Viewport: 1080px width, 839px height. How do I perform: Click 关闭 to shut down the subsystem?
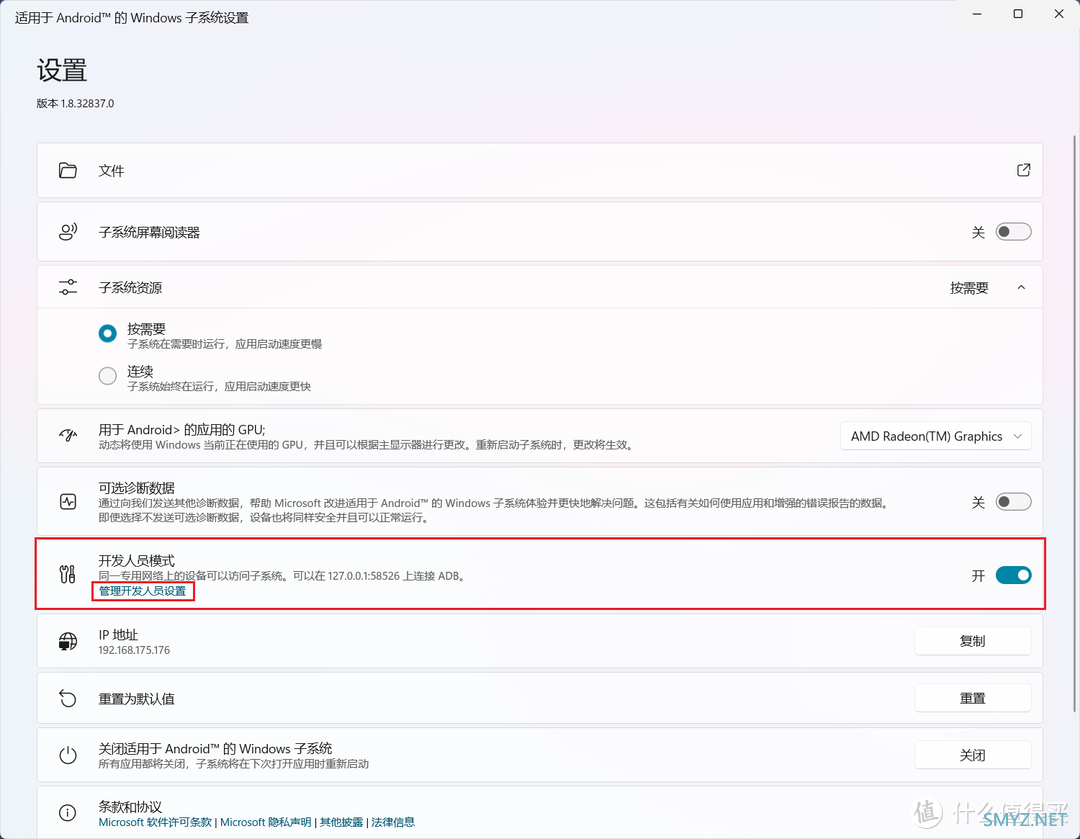[x=973, y=756]
